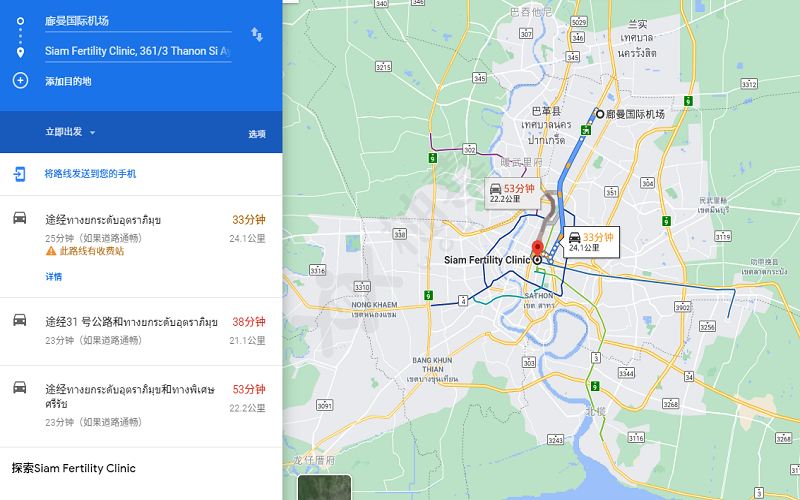Click highway 3312 shield on map
Viewport: 800px width, 500px height.
click(x=749, y=84)
